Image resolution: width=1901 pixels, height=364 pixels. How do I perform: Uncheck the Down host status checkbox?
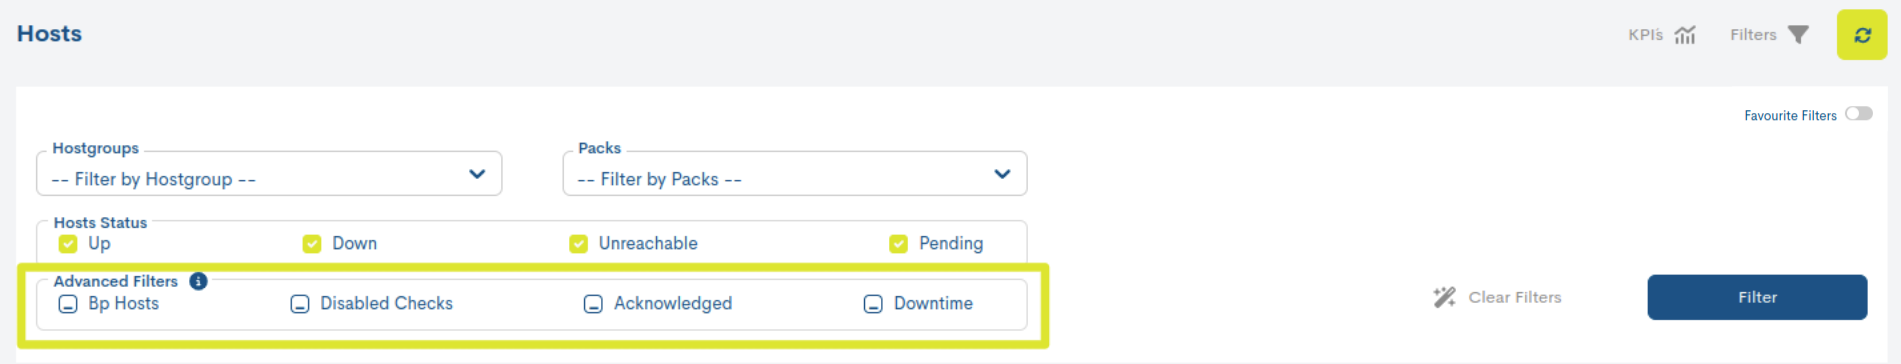point(312,244)
